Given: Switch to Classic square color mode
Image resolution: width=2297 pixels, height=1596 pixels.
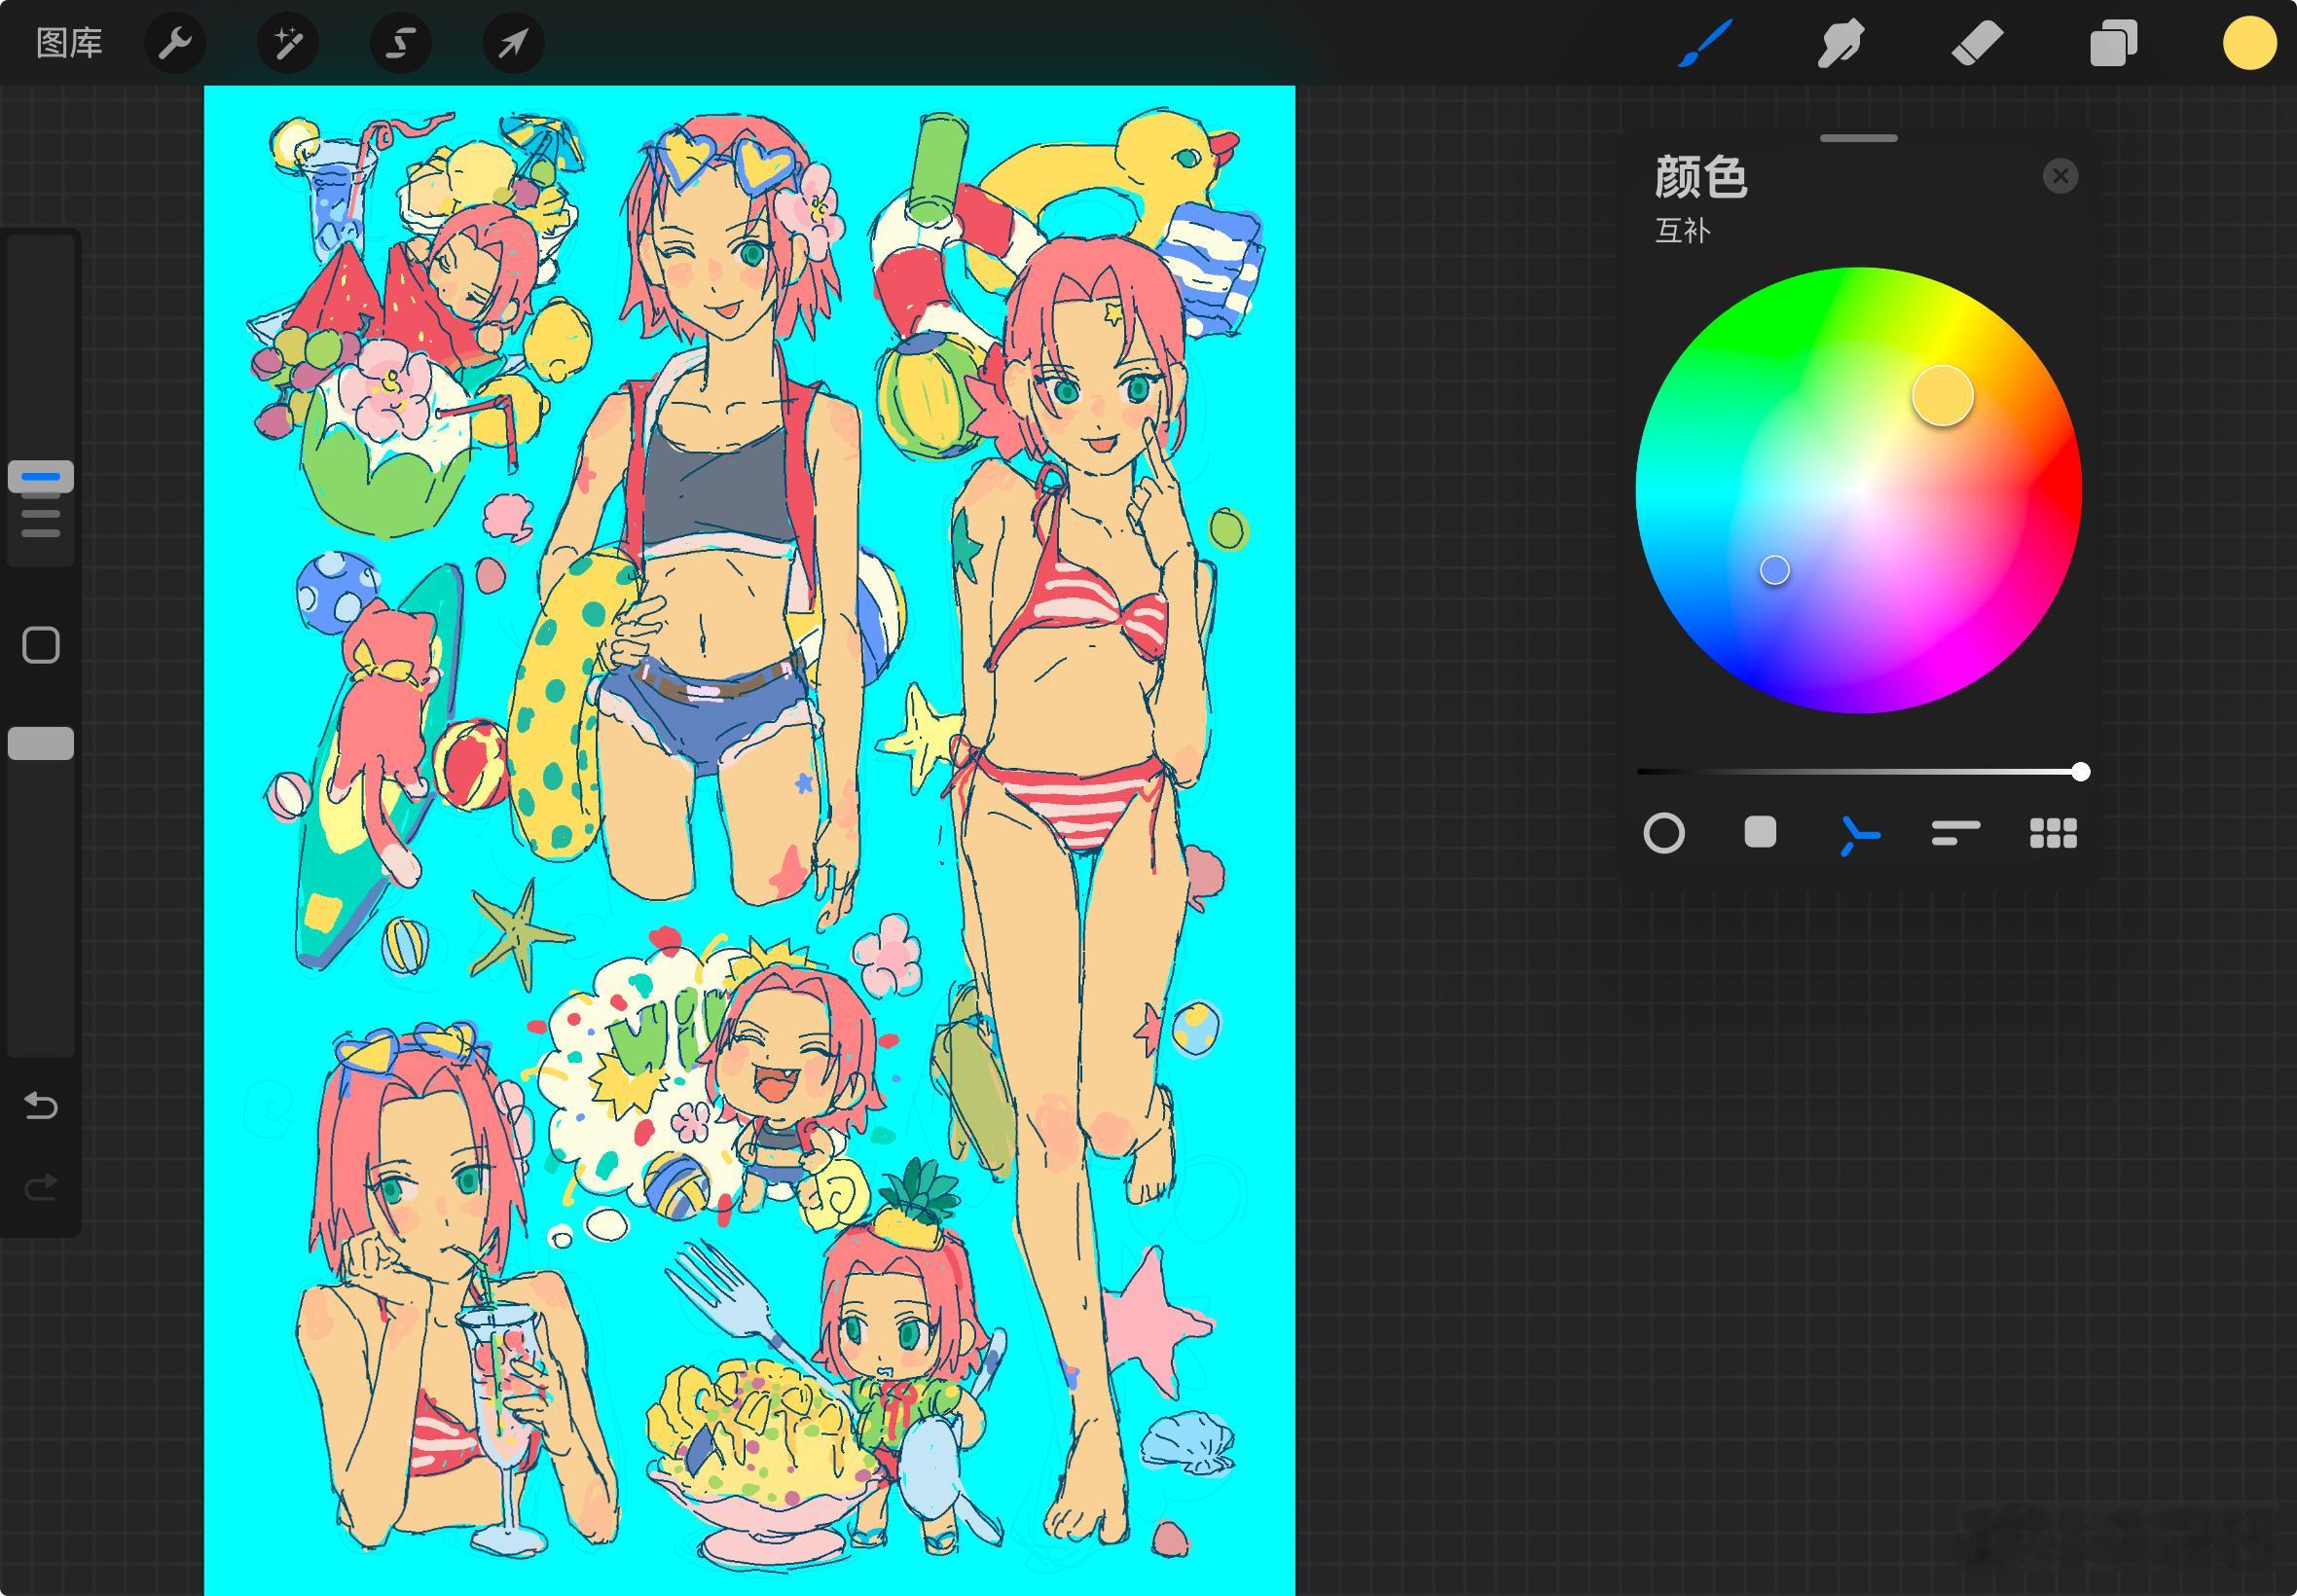Looking at the screenshot, I should 1760,832.
